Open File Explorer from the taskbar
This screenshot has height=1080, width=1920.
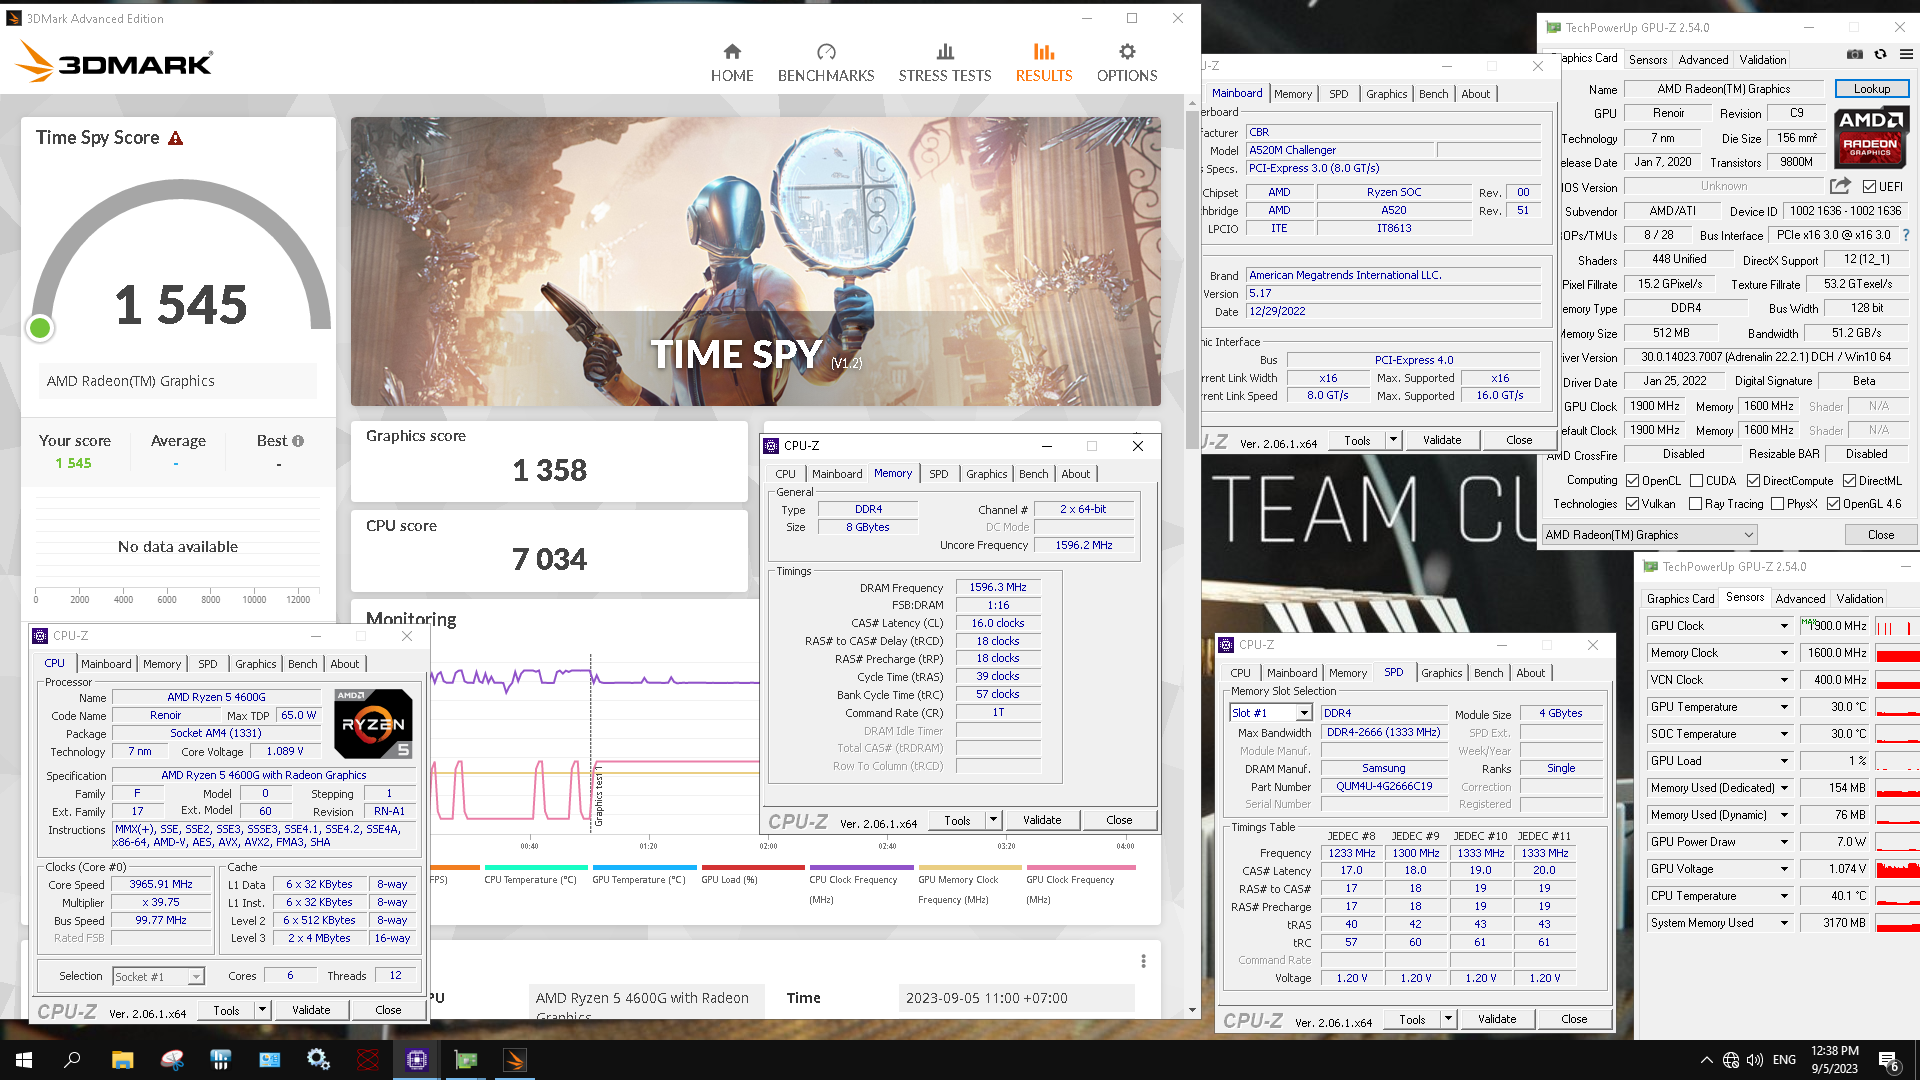coord(122,1060)
